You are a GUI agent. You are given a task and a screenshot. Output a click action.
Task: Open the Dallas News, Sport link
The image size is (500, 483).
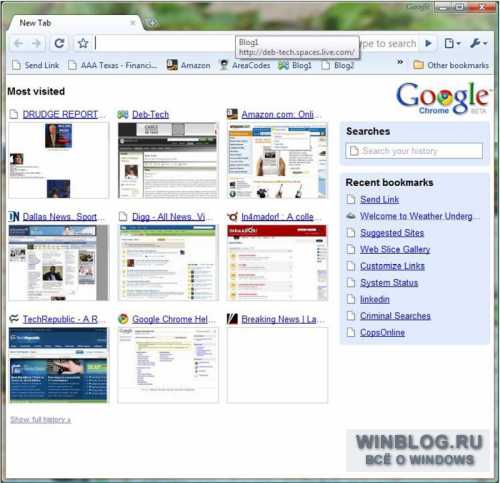(x=60, y=217)
